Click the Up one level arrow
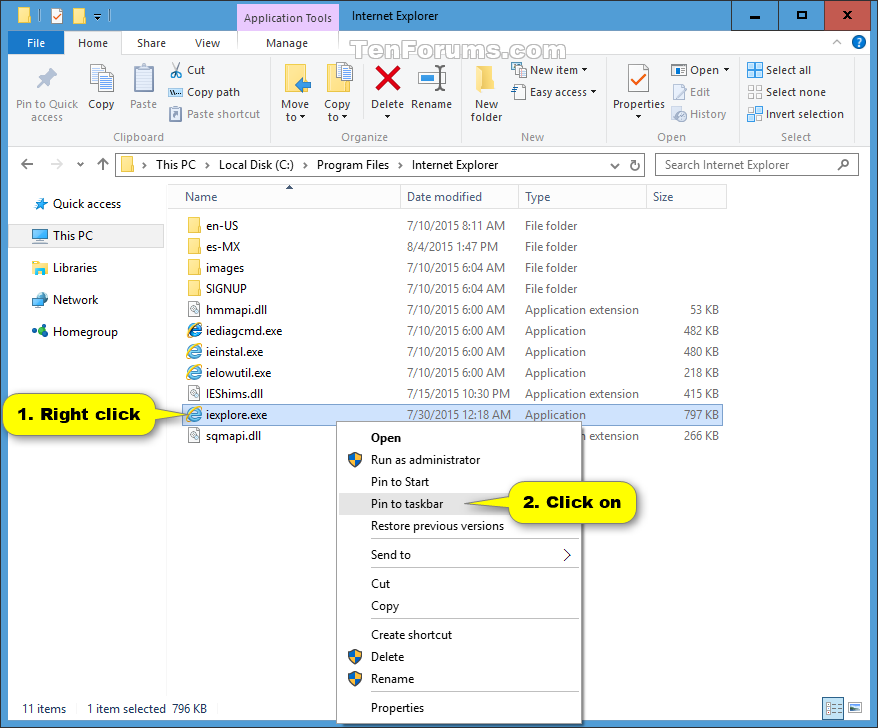Image resolution: width=878 pixels, height=728 pixels. coord(102,164)
